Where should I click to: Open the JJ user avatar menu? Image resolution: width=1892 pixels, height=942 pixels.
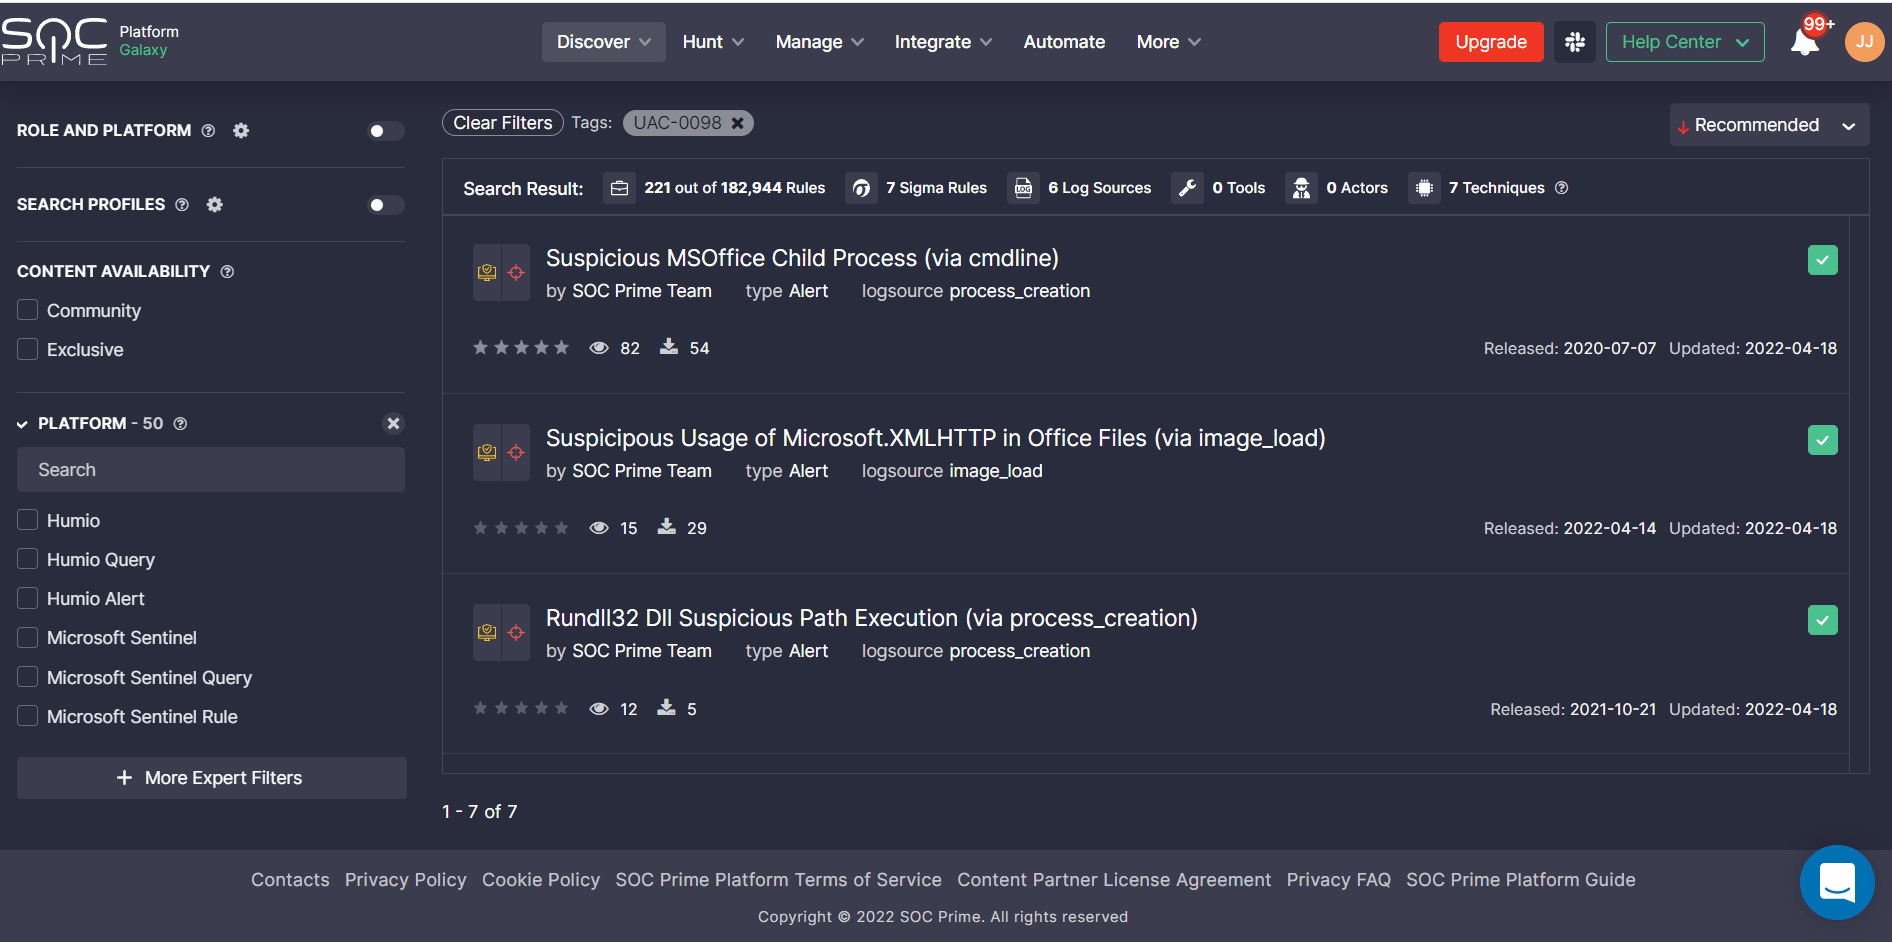click(x=1864, y=42)
